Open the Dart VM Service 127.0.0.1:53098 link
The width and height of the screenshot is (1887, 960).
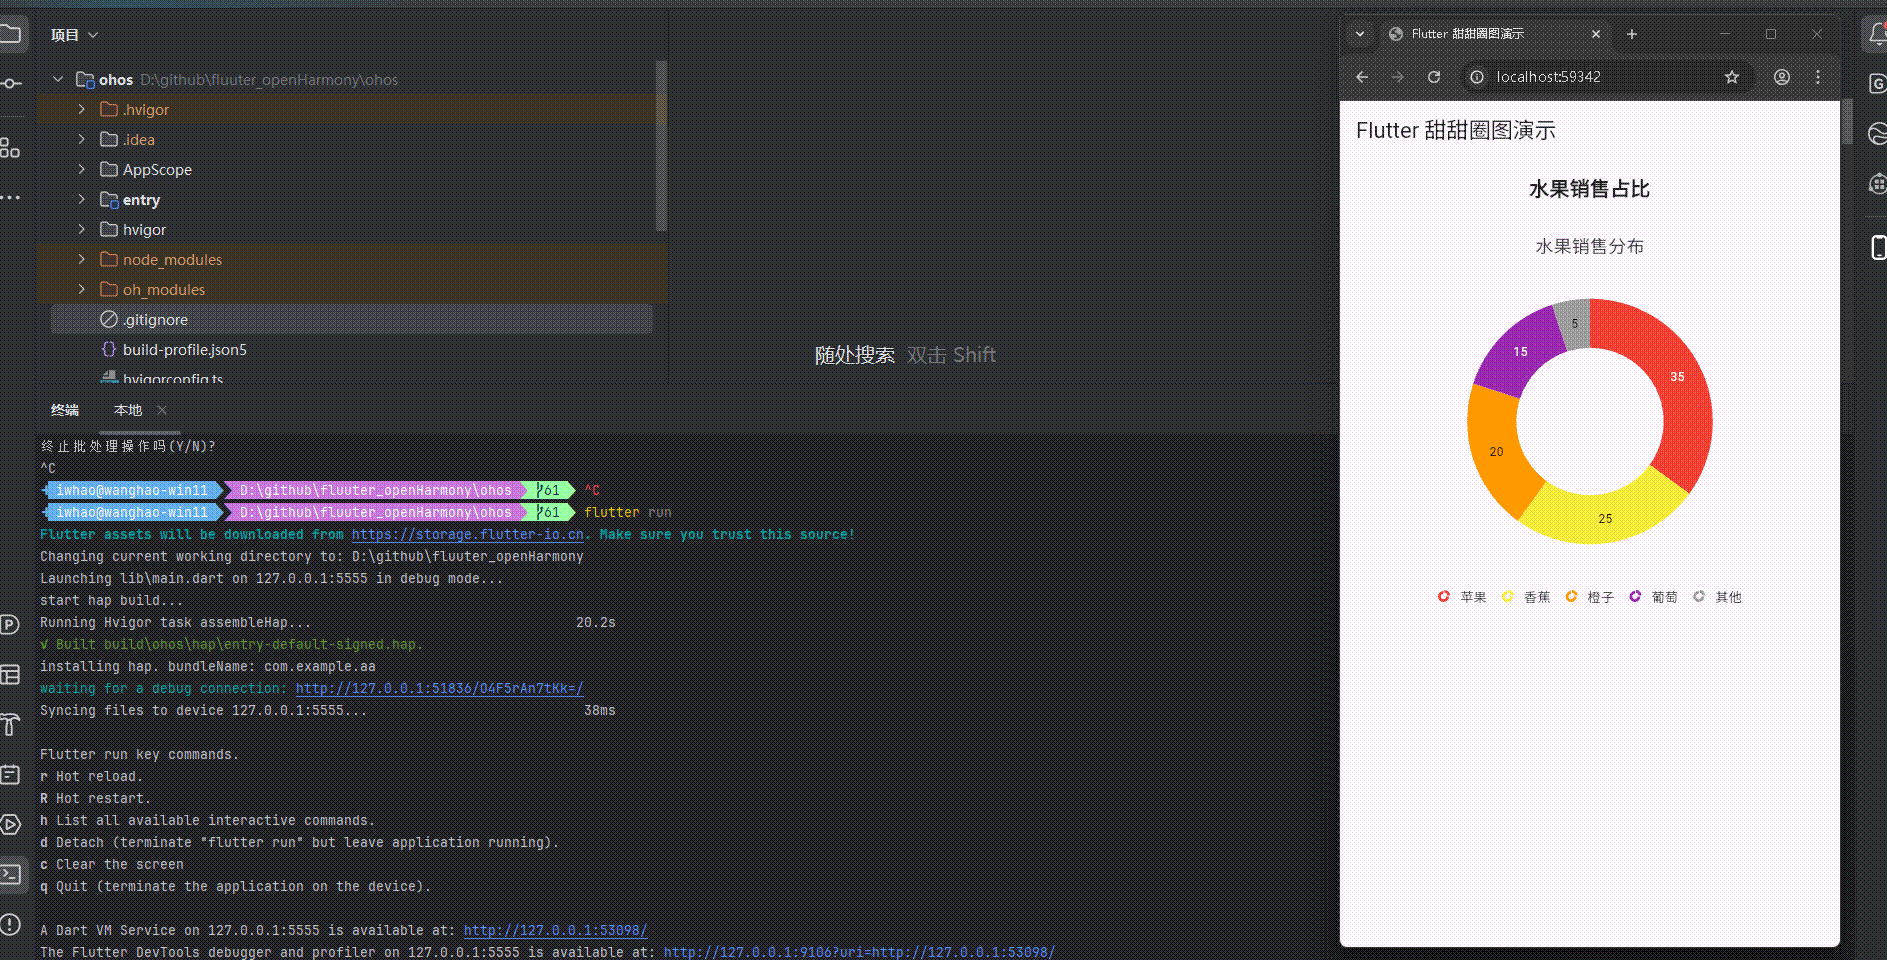pos(556,930)
